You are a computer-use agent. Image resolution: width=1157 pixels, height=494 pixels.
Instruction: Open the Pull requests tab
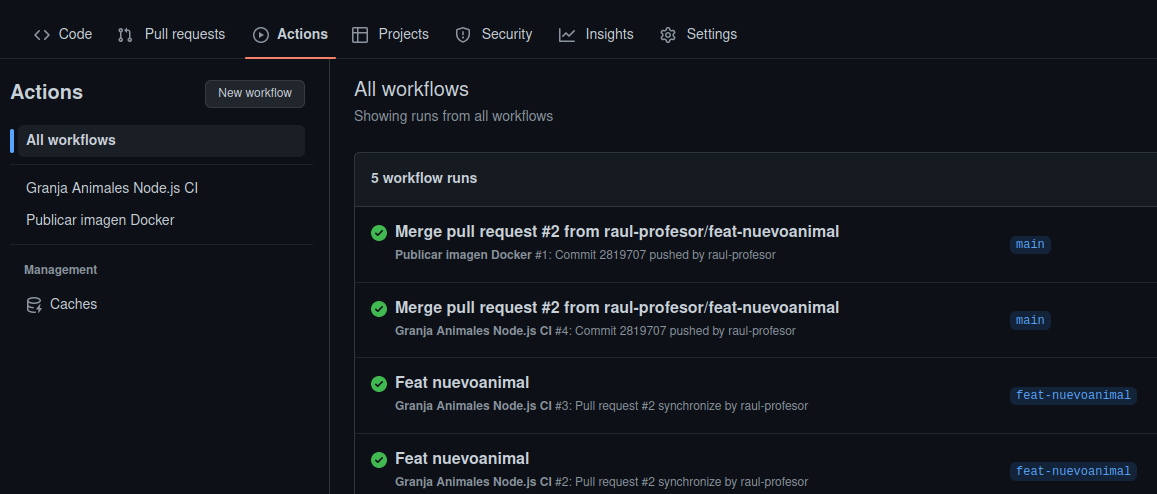(x=184, y=34)
